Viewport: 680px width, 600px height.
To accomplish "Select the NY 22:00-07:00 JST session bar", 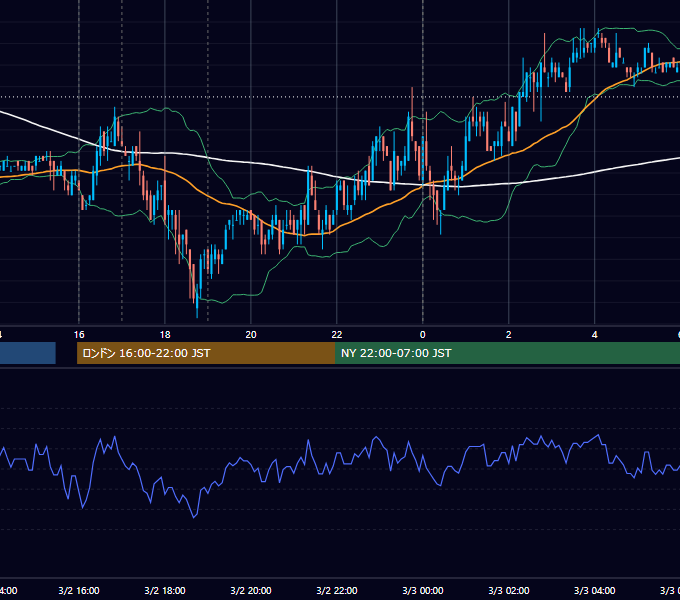I will (x=507, y=353).
